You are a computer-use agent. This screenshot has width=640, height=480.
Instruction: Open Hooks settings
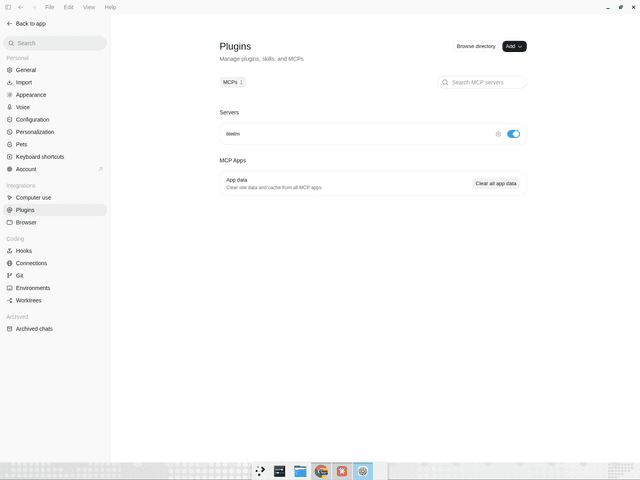[x=55, y=251]
